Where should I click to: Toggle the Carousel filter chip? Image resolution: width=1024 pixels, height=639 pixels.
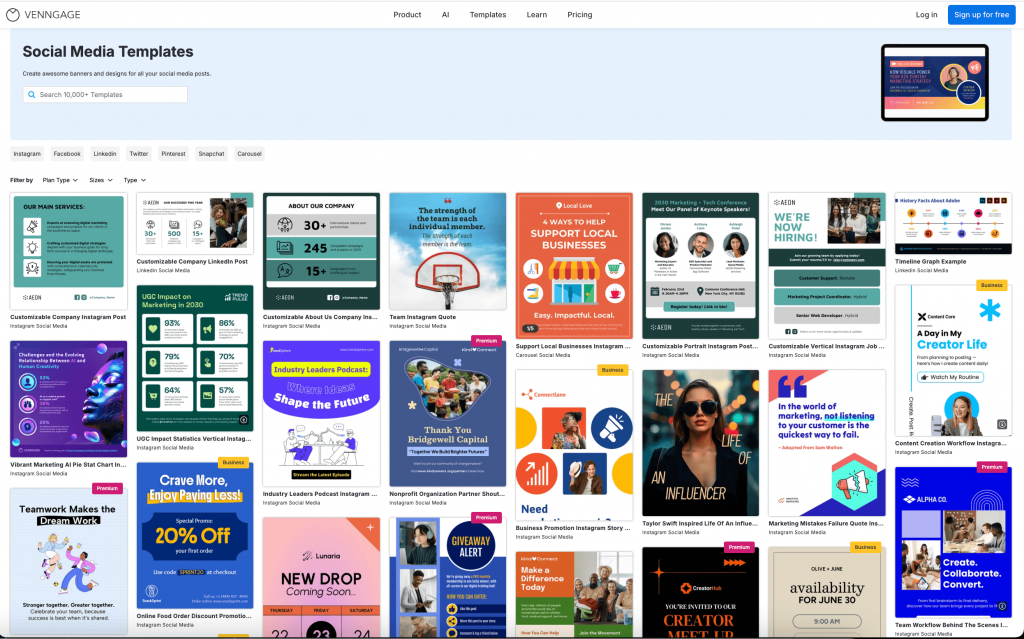point(249,154)
